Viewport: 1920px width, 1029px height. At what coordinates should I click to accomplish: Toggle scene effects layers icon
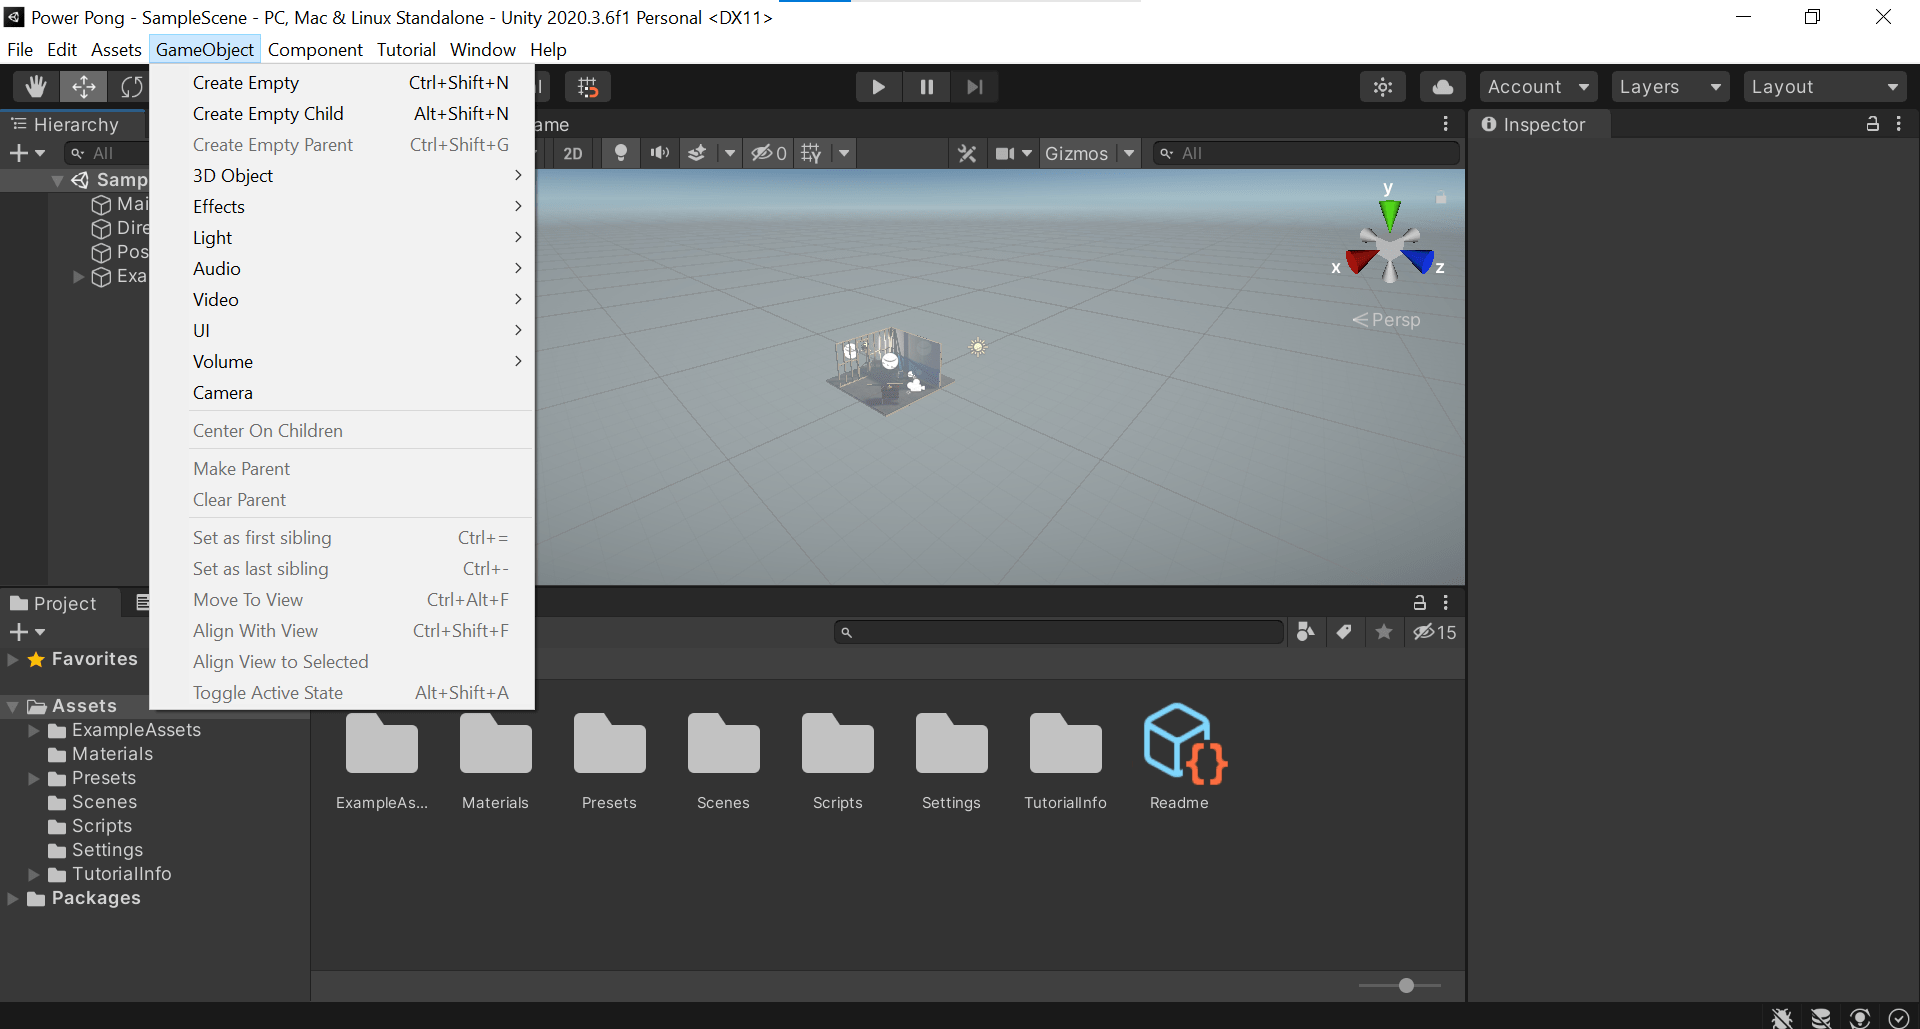[697, 153]
